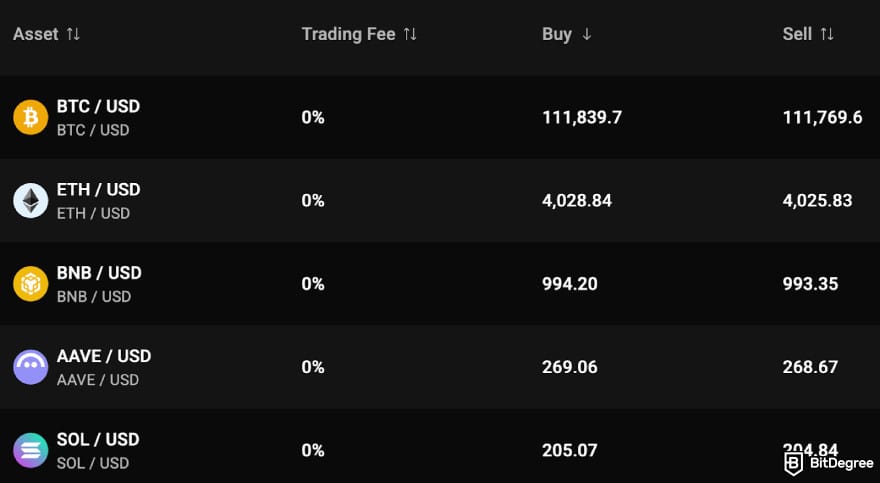The image size is (880, 483).
Task: Open the ETH / USD pair
Action: [98, 190]
